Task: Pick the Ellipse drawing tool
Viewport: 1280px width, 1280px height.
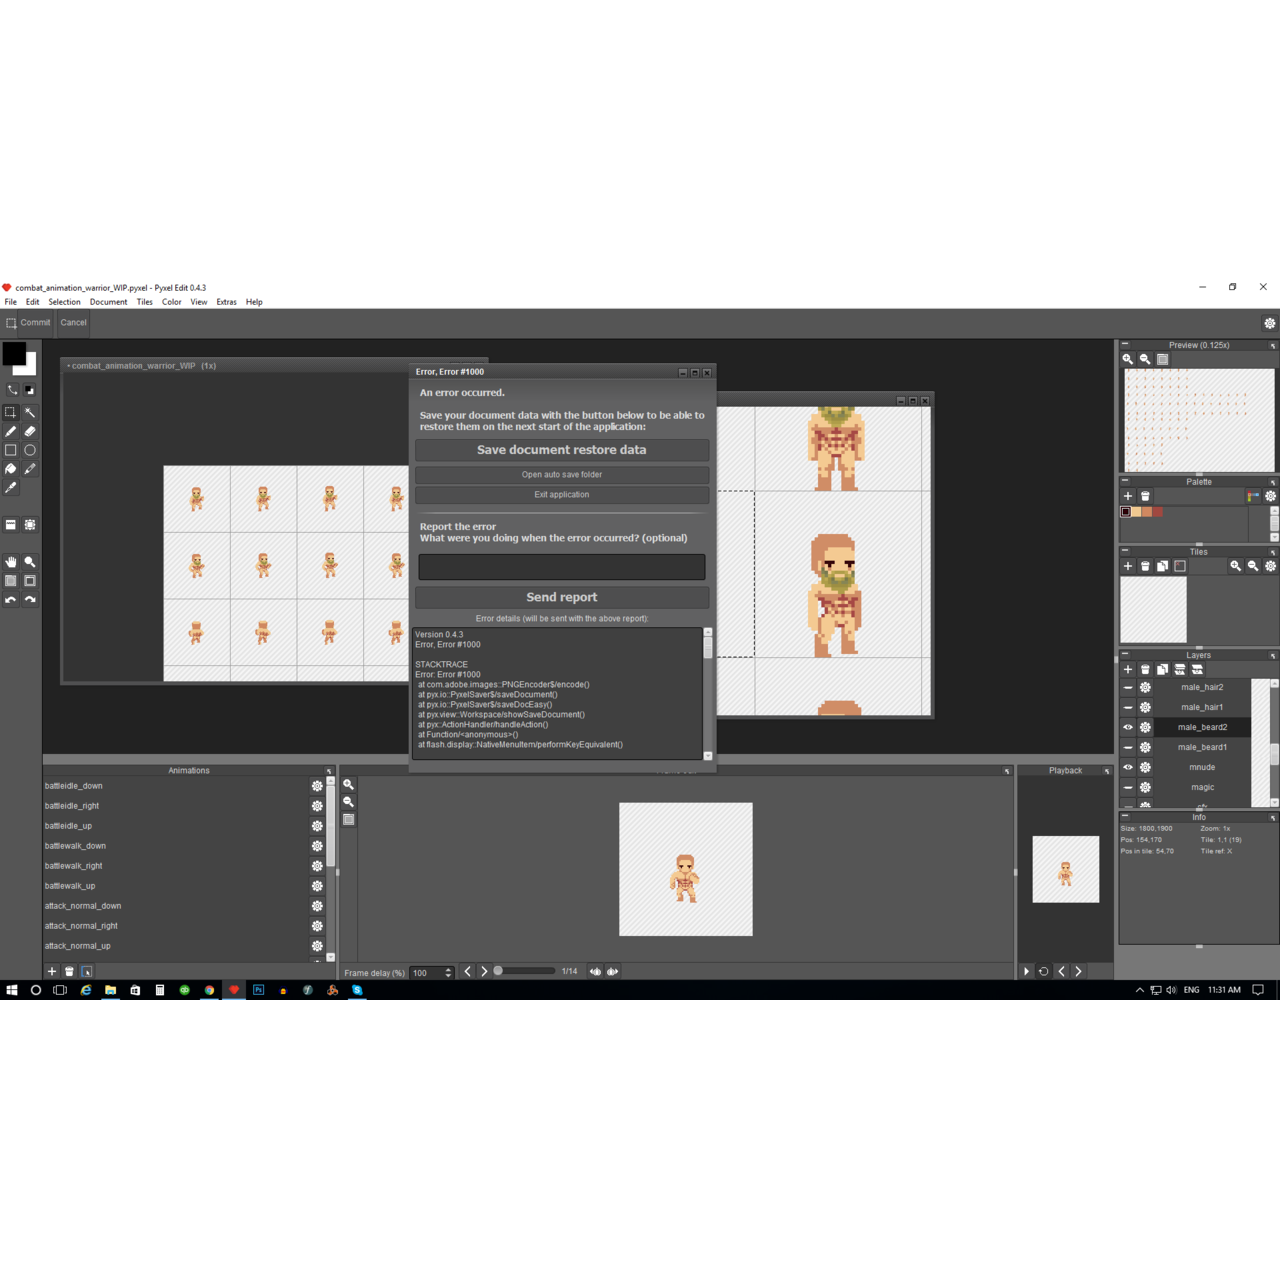Action: (x=30, y=450)
